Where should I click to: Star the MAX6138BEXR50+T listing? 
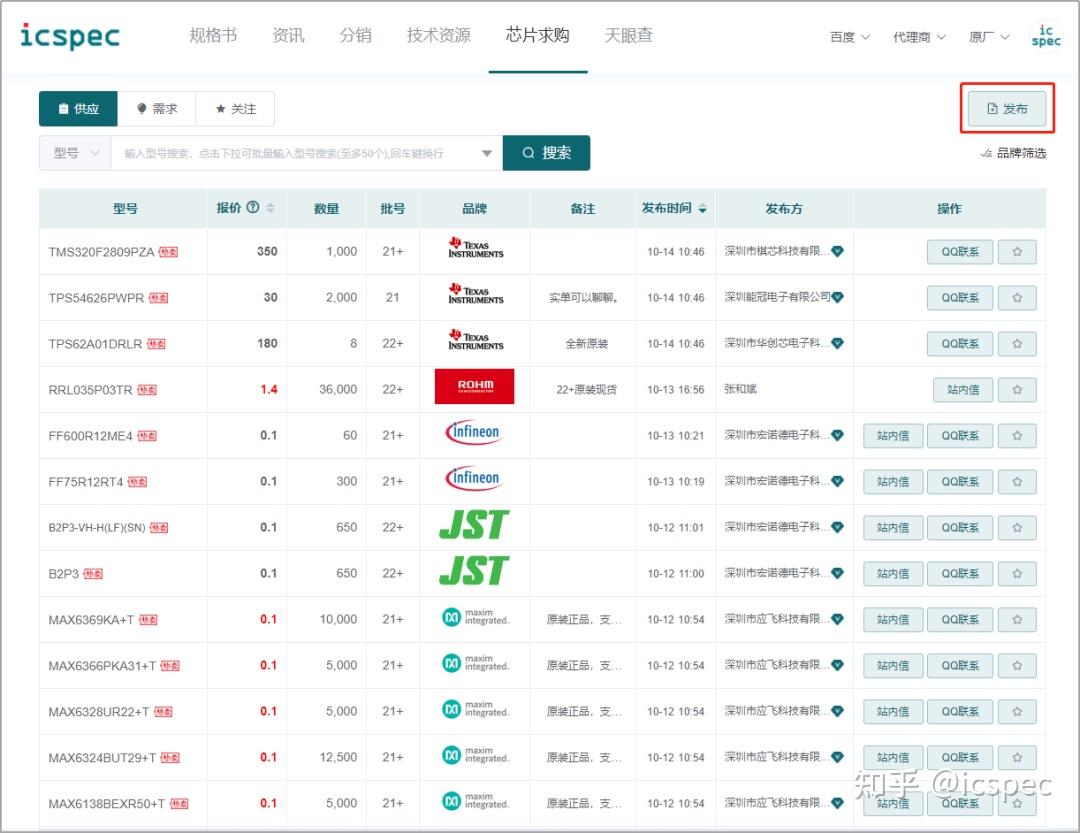pos(1017,803)
